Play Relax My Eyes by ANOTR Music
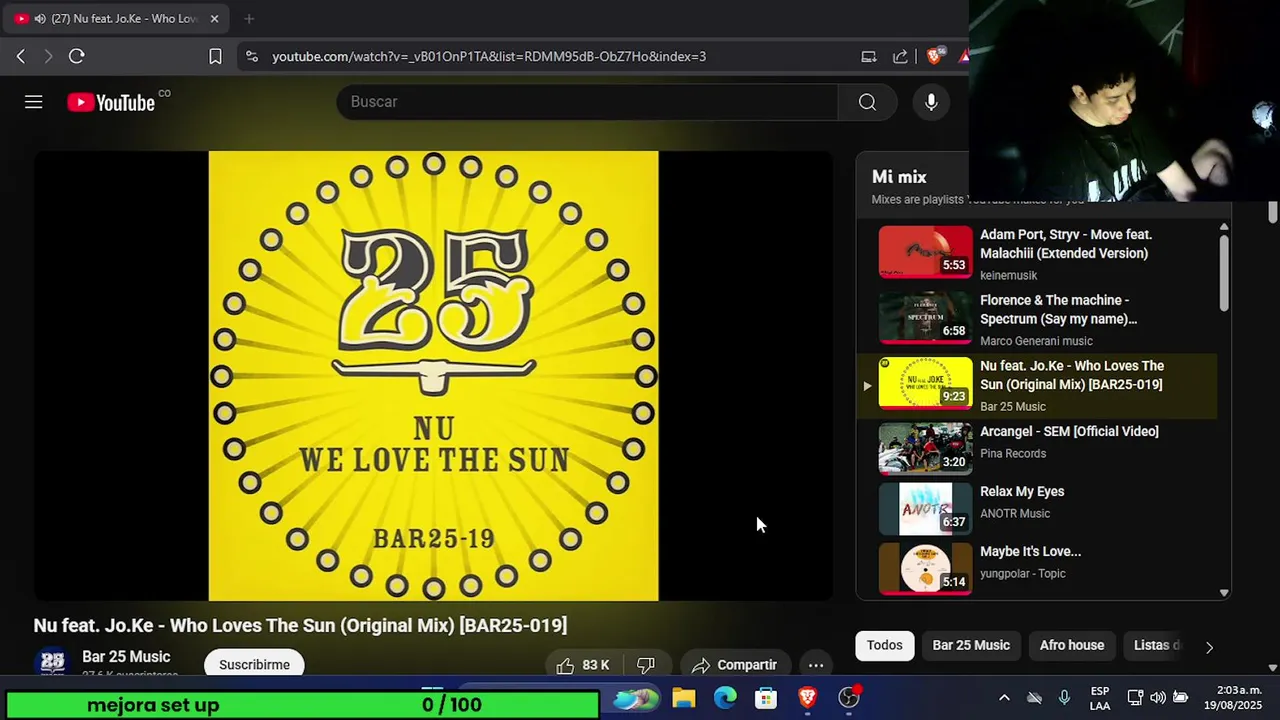Screen dimensions: 1280x720 tap(1022, 491)
